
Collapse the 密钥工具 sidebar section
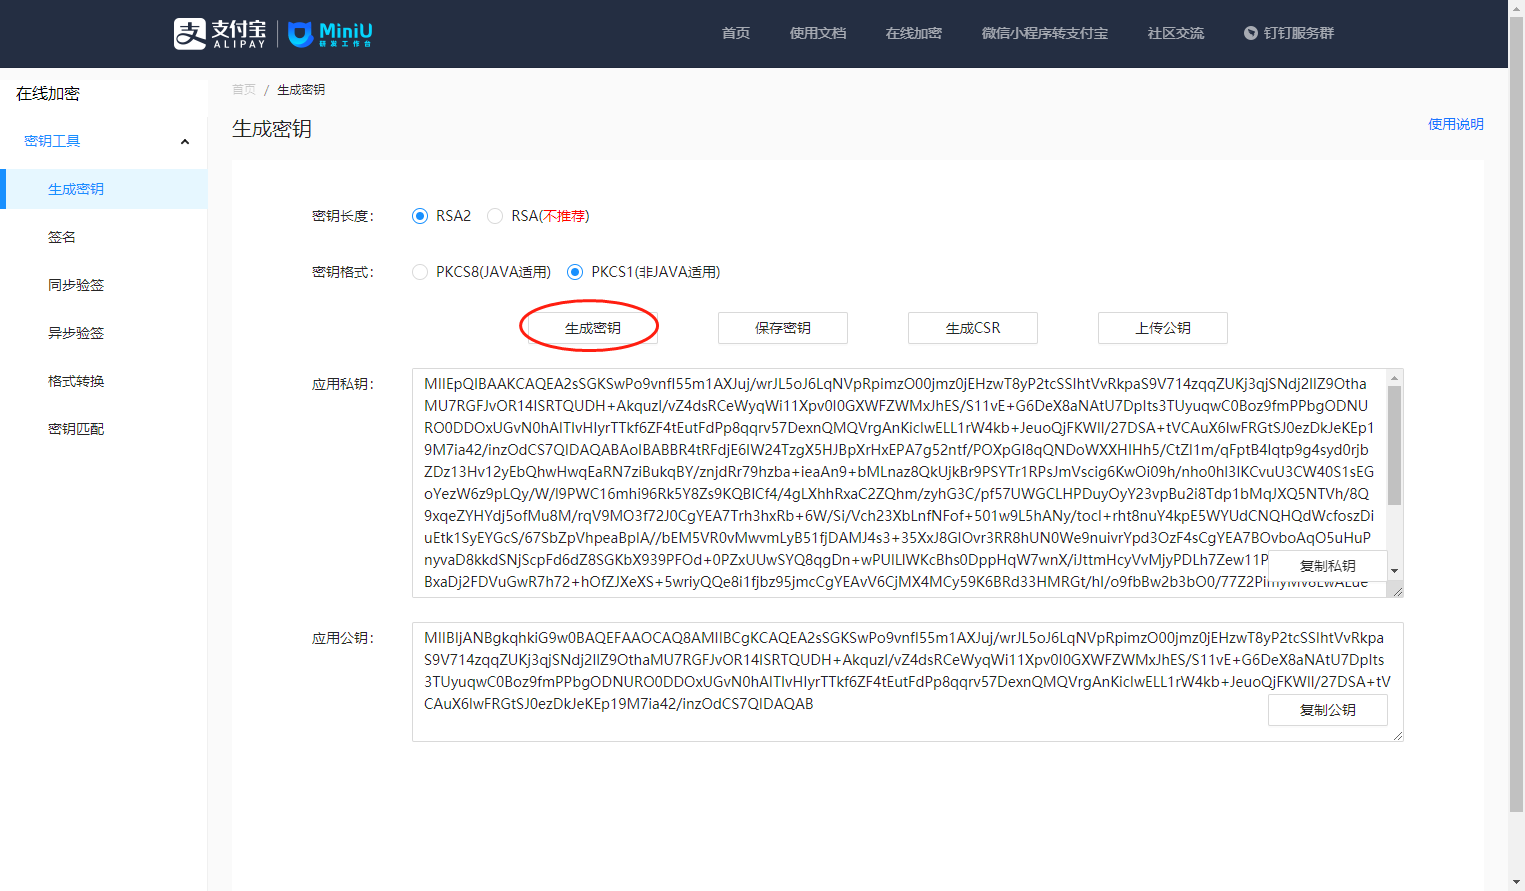184,142
